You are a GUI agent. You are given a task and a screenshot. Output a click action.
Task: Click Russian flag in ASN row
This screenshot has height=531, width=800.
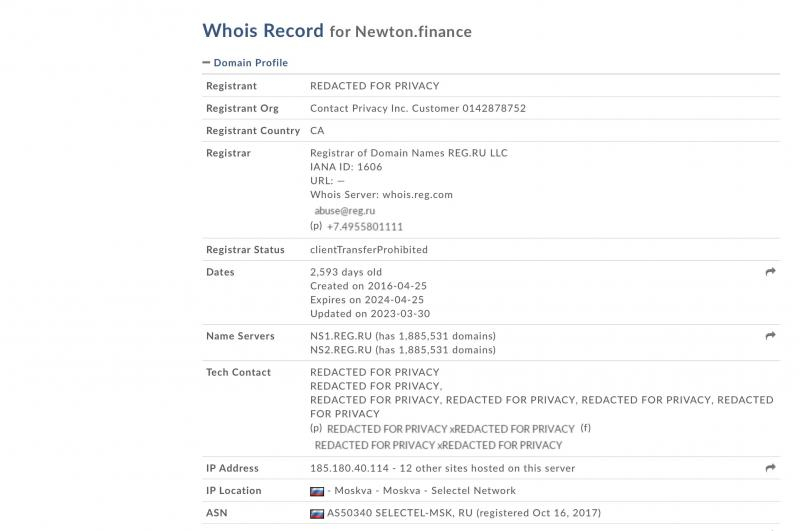tap(317, 514)
